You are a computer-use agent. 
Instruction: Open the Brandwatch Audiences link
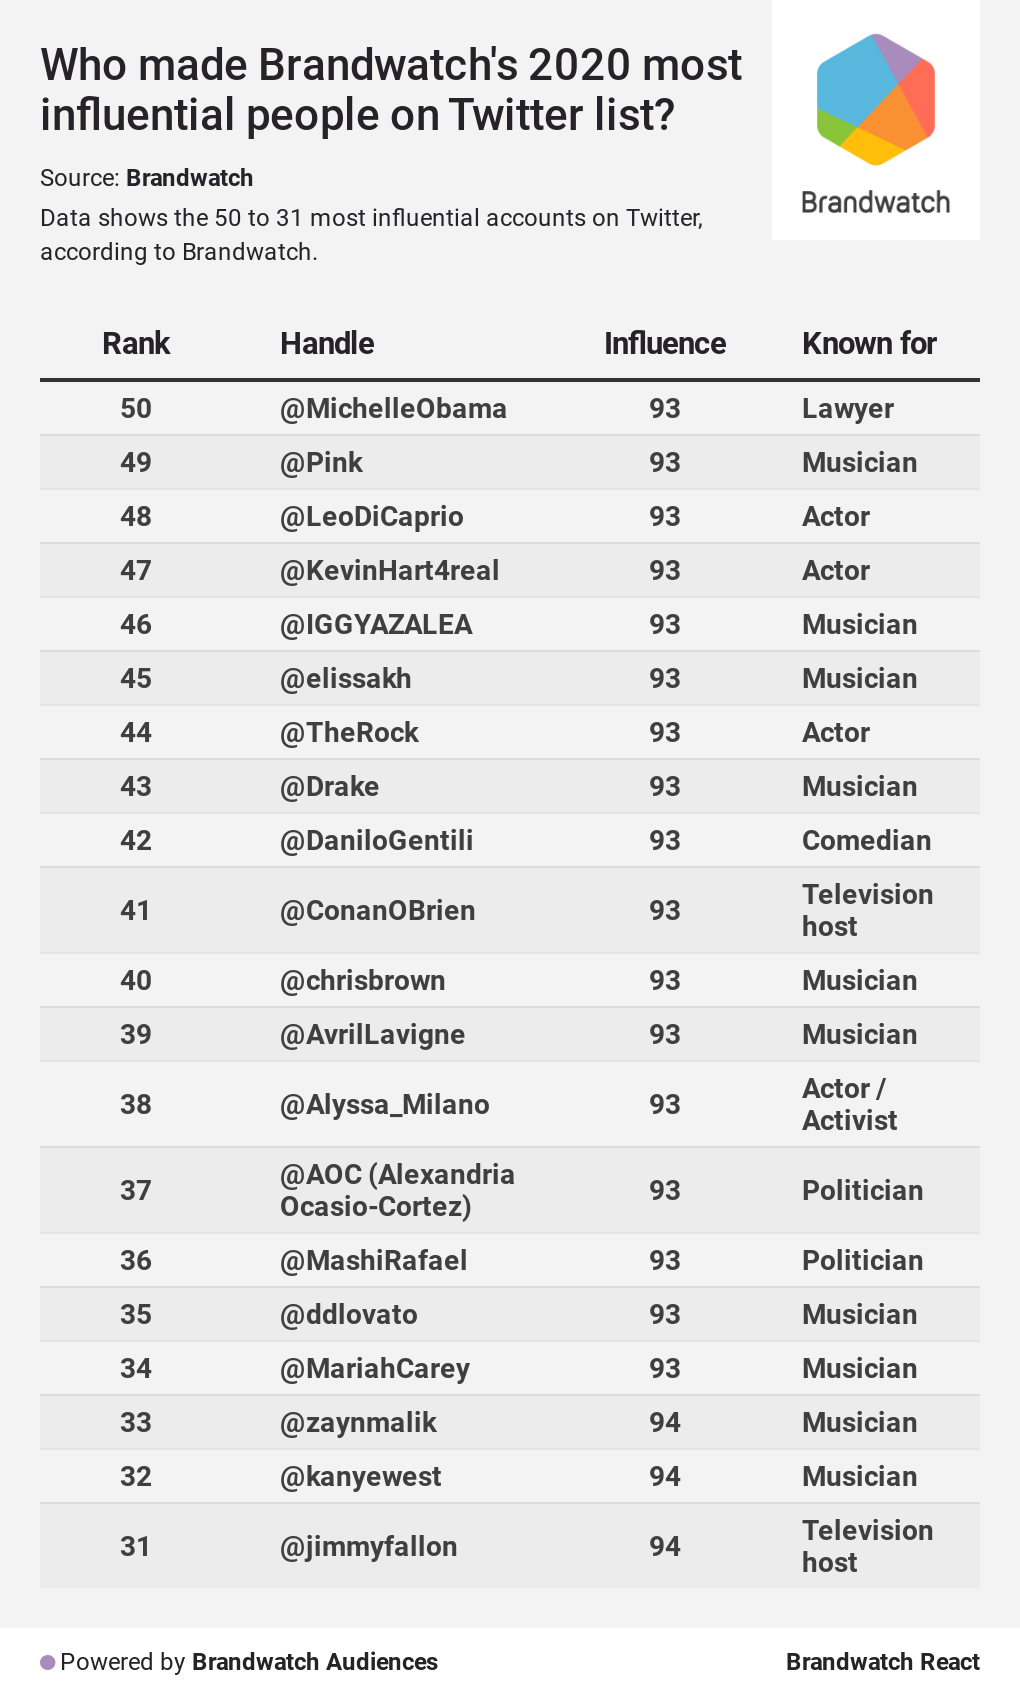click(x=314, y=1662)
